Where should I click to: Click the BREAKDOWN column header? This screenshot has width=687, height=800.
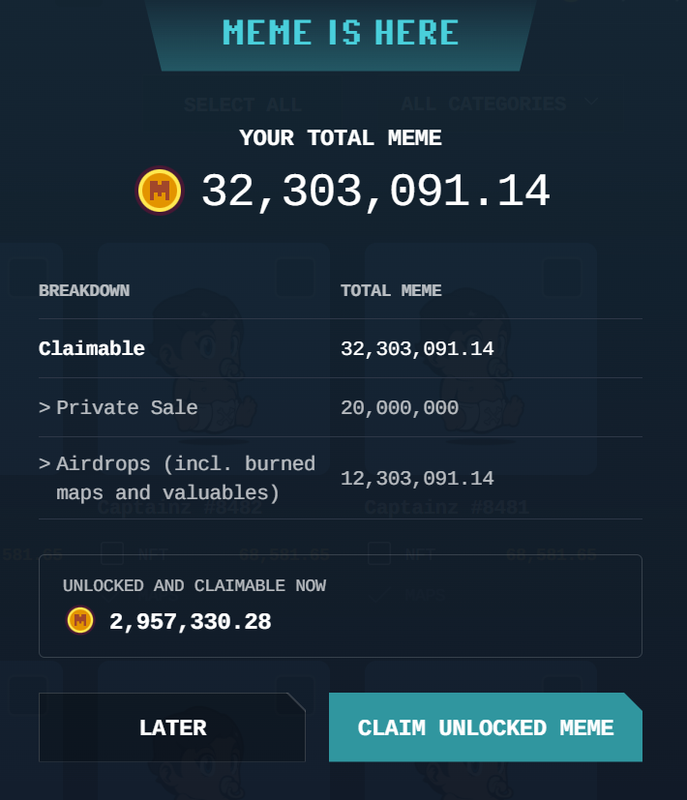tap(84, 291)
